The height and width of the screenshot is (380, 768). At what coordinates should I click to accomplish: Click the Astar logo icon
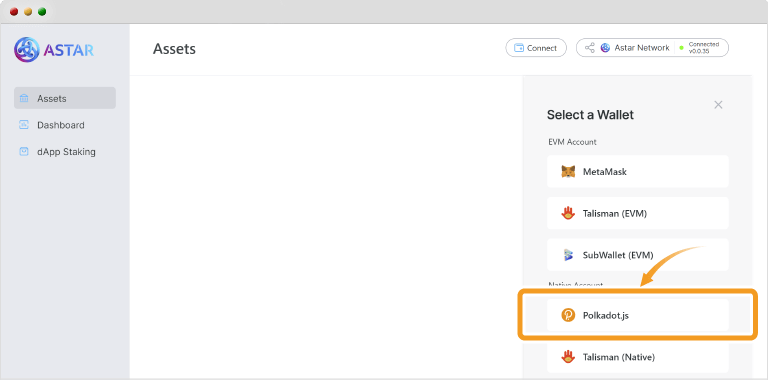click(26, 49)
